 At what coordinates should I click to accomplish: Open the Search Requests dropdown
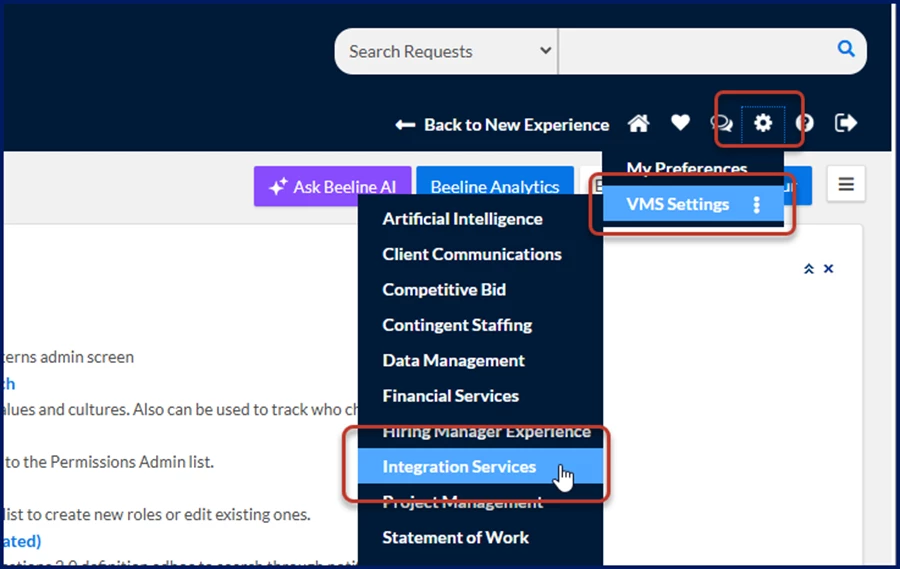446,51
